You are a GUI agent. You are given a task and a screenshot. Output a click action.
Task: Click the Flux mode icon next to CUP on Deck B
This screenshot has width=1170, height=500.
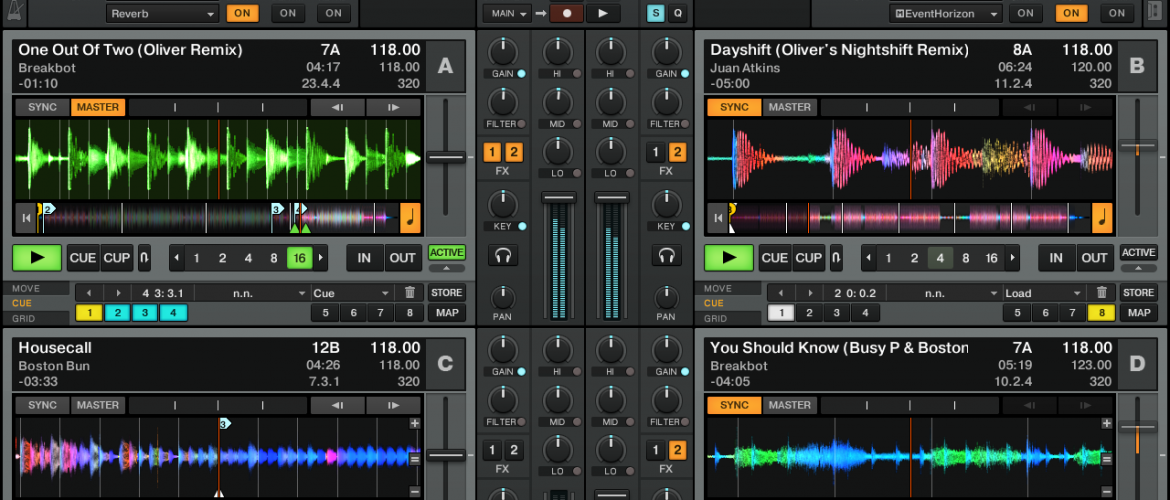(836, 257)
